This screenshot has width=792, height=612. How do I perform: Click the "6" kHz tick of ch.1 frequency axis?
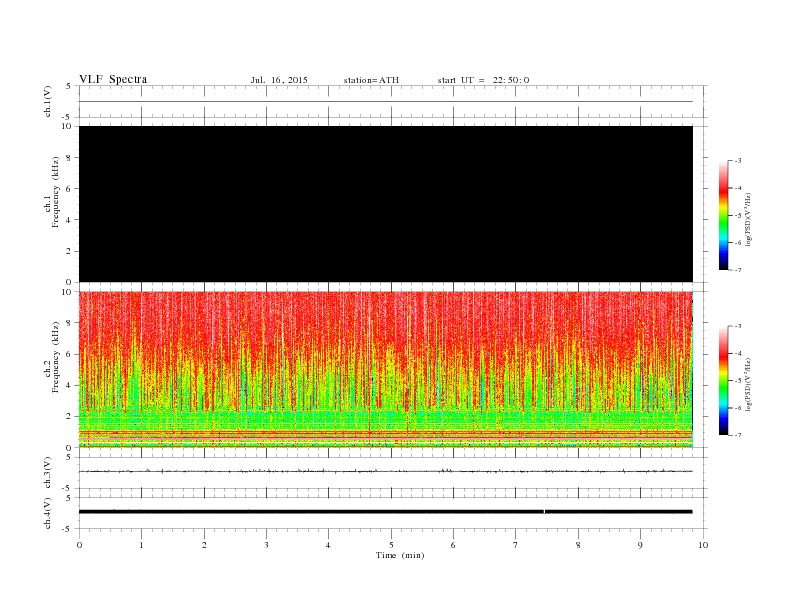coord(69,189)
